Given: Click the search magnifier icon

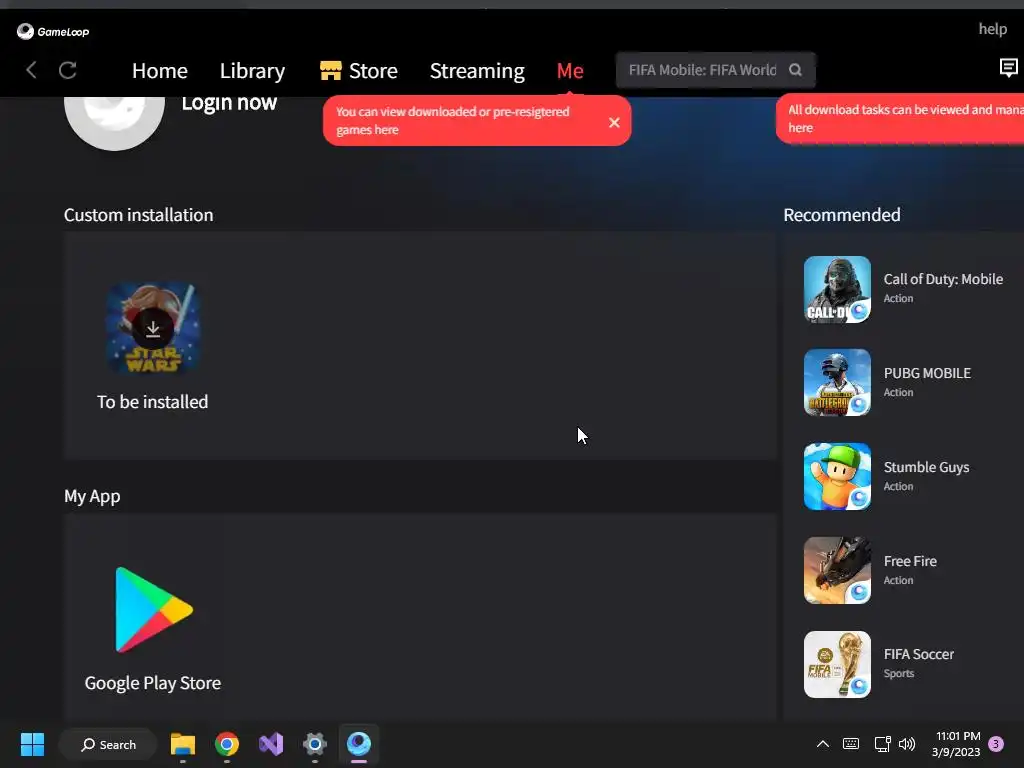Looking at the screenshot, I should coord(795,70).
